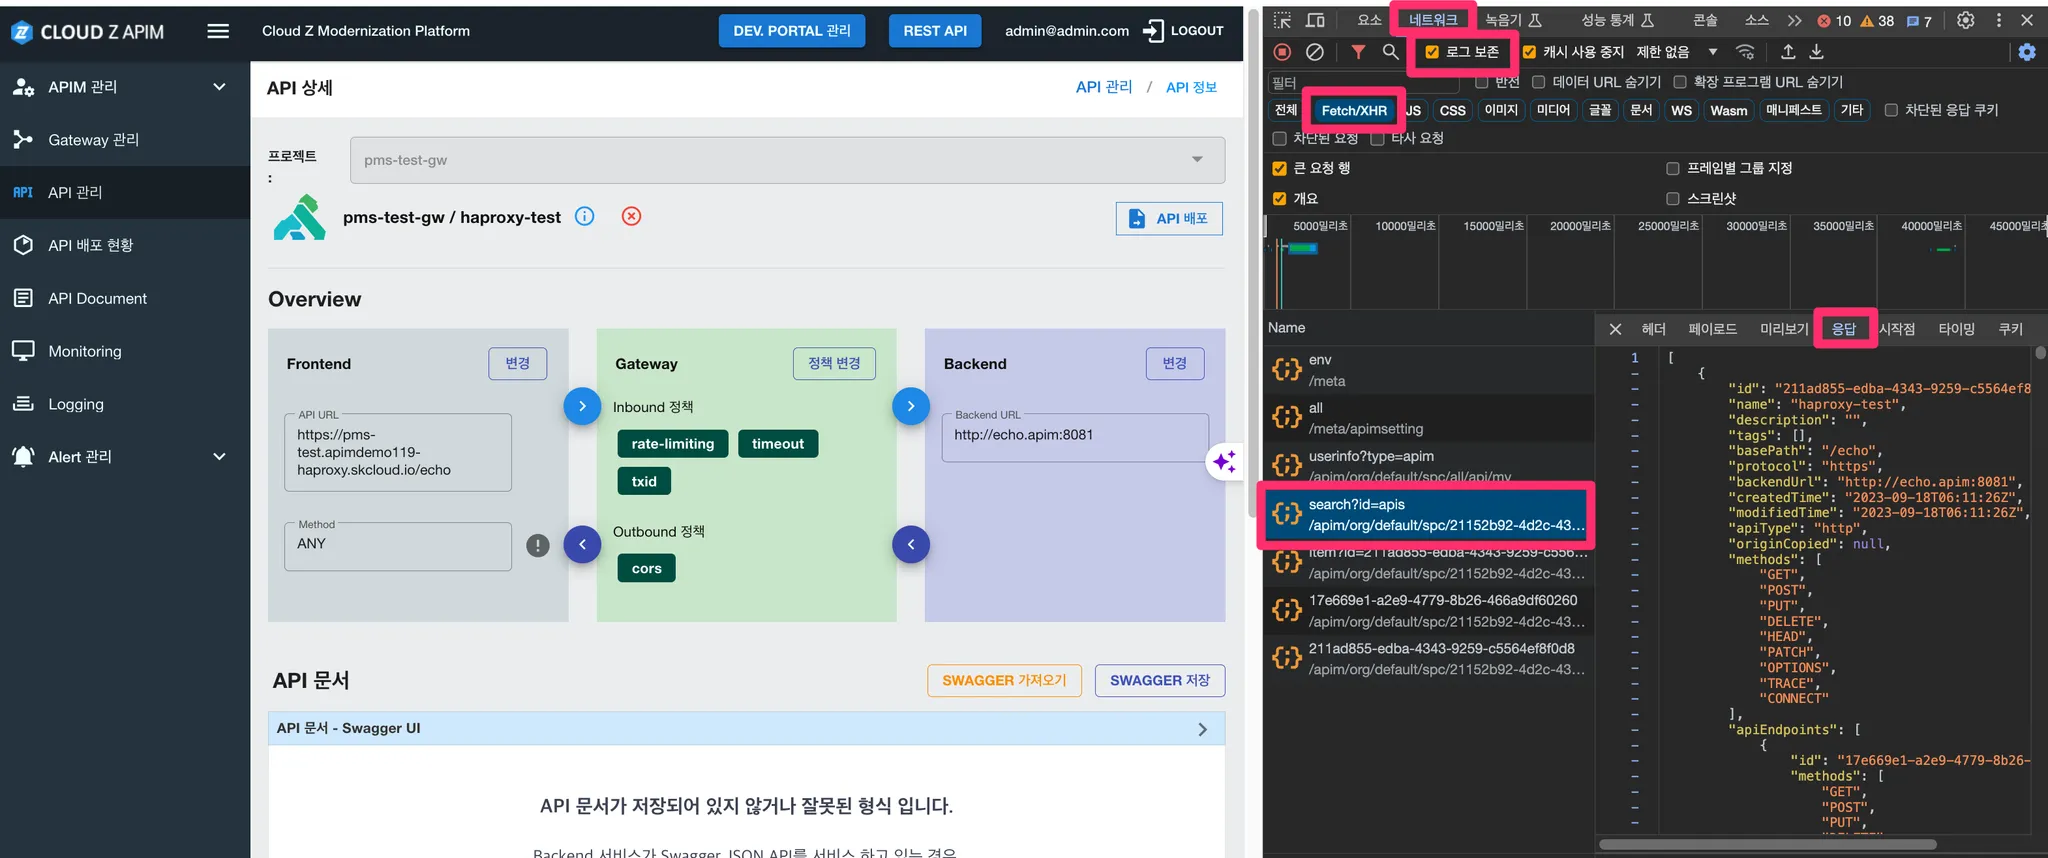Click the response pane horizontal scrollbar
2048x858 pixels.
[1767, 845]
